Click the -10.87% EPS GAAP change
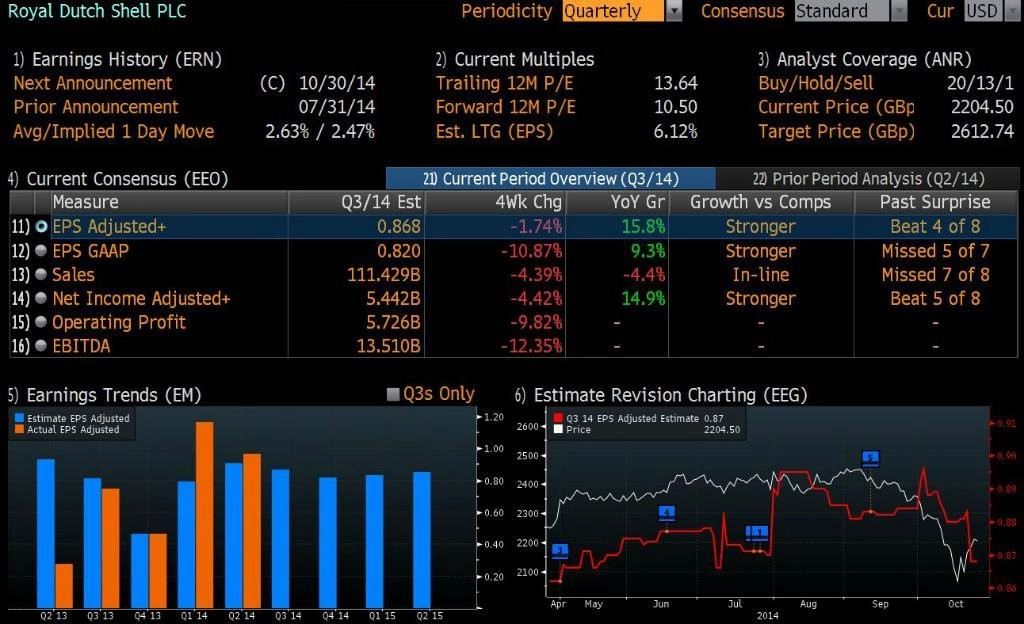 pyautogui.click(x=531, y=251)
